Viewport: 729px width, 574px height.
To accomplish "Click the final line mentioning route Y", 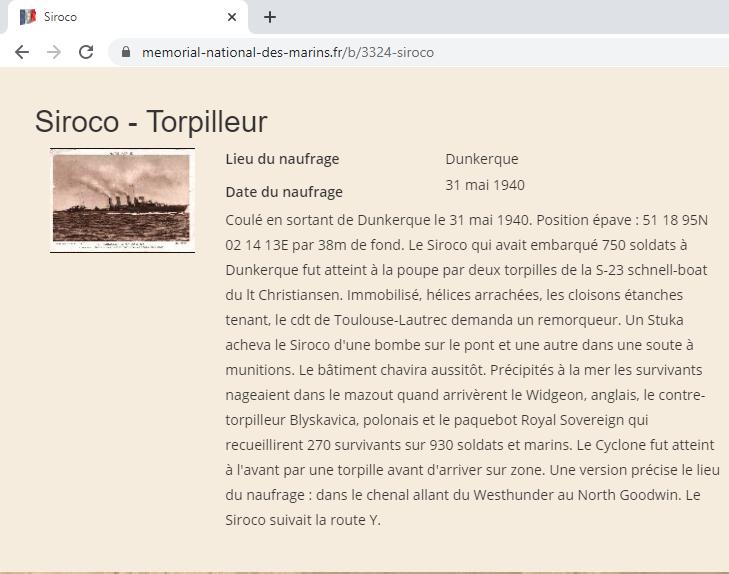I will (x=303, y=520).
